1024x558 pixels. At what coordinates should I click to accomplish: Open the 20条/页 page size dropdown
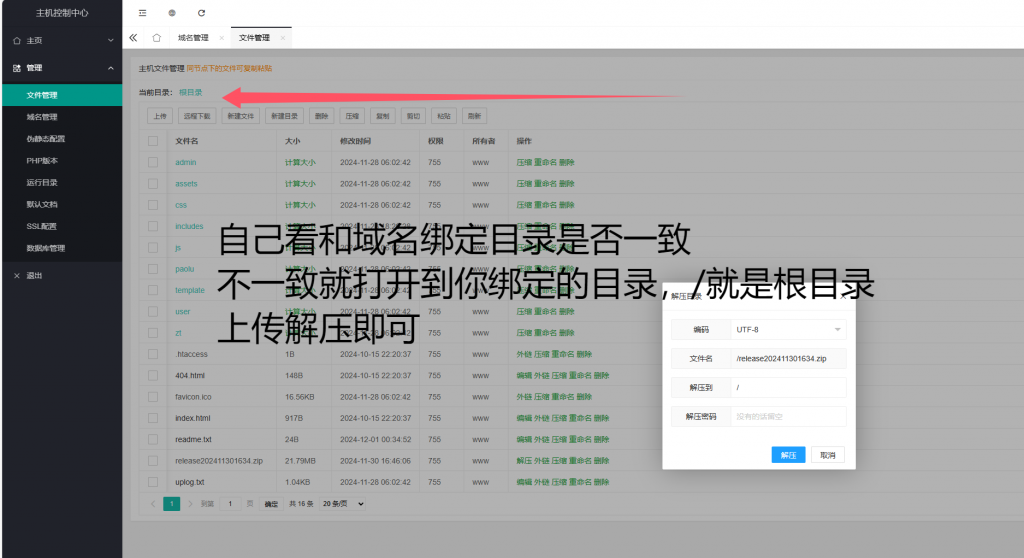pos(343,504)
